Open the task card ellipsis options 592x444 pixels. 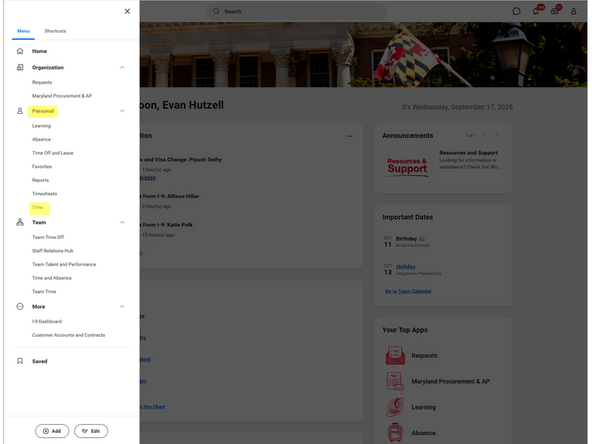point(350,136)
